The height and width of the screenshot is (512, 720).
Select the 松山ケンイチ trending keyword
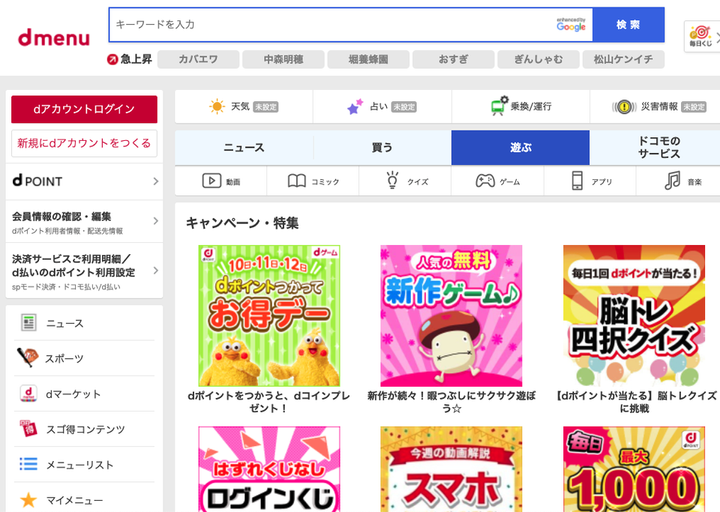point(623,59)
